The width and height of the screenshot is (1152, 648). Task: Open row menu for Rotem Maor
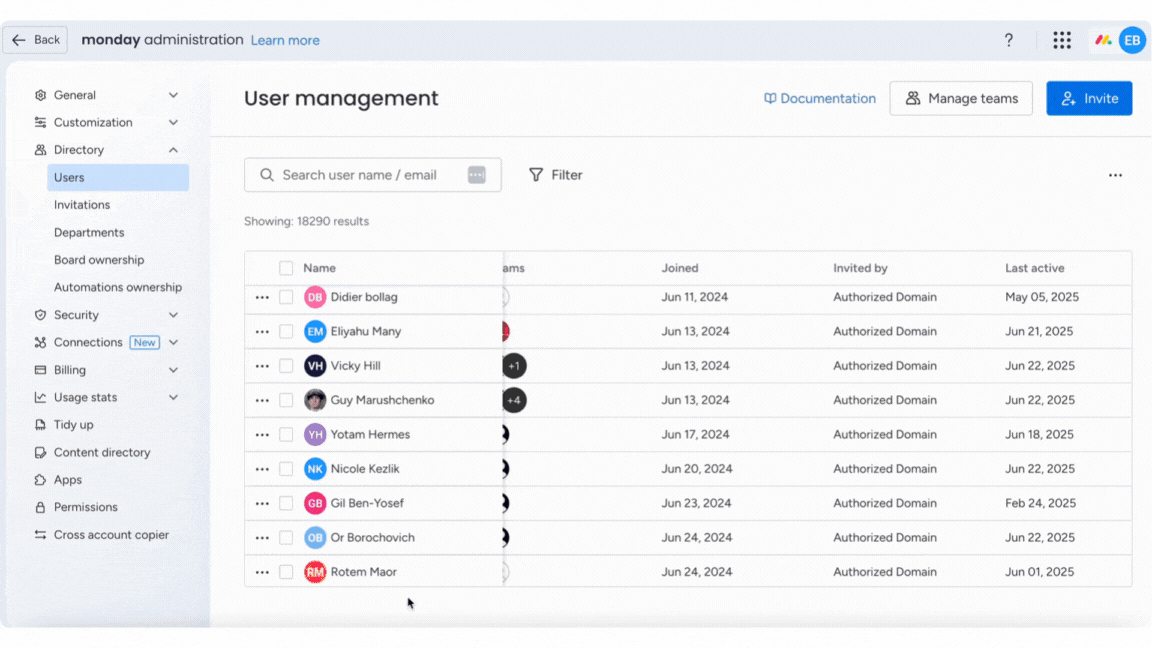tap(262, 572)
